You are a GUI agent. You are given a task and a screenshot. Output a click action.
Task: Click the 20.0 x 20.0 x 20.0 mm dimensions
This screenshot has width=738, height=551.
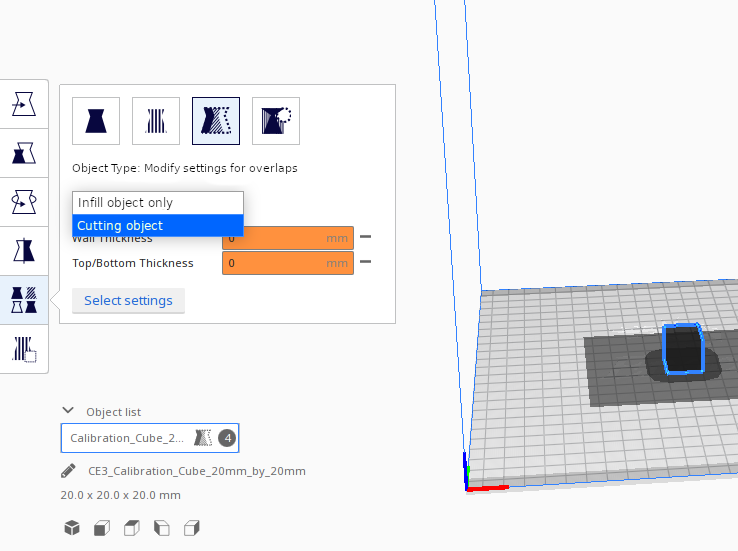coord(120,495)
